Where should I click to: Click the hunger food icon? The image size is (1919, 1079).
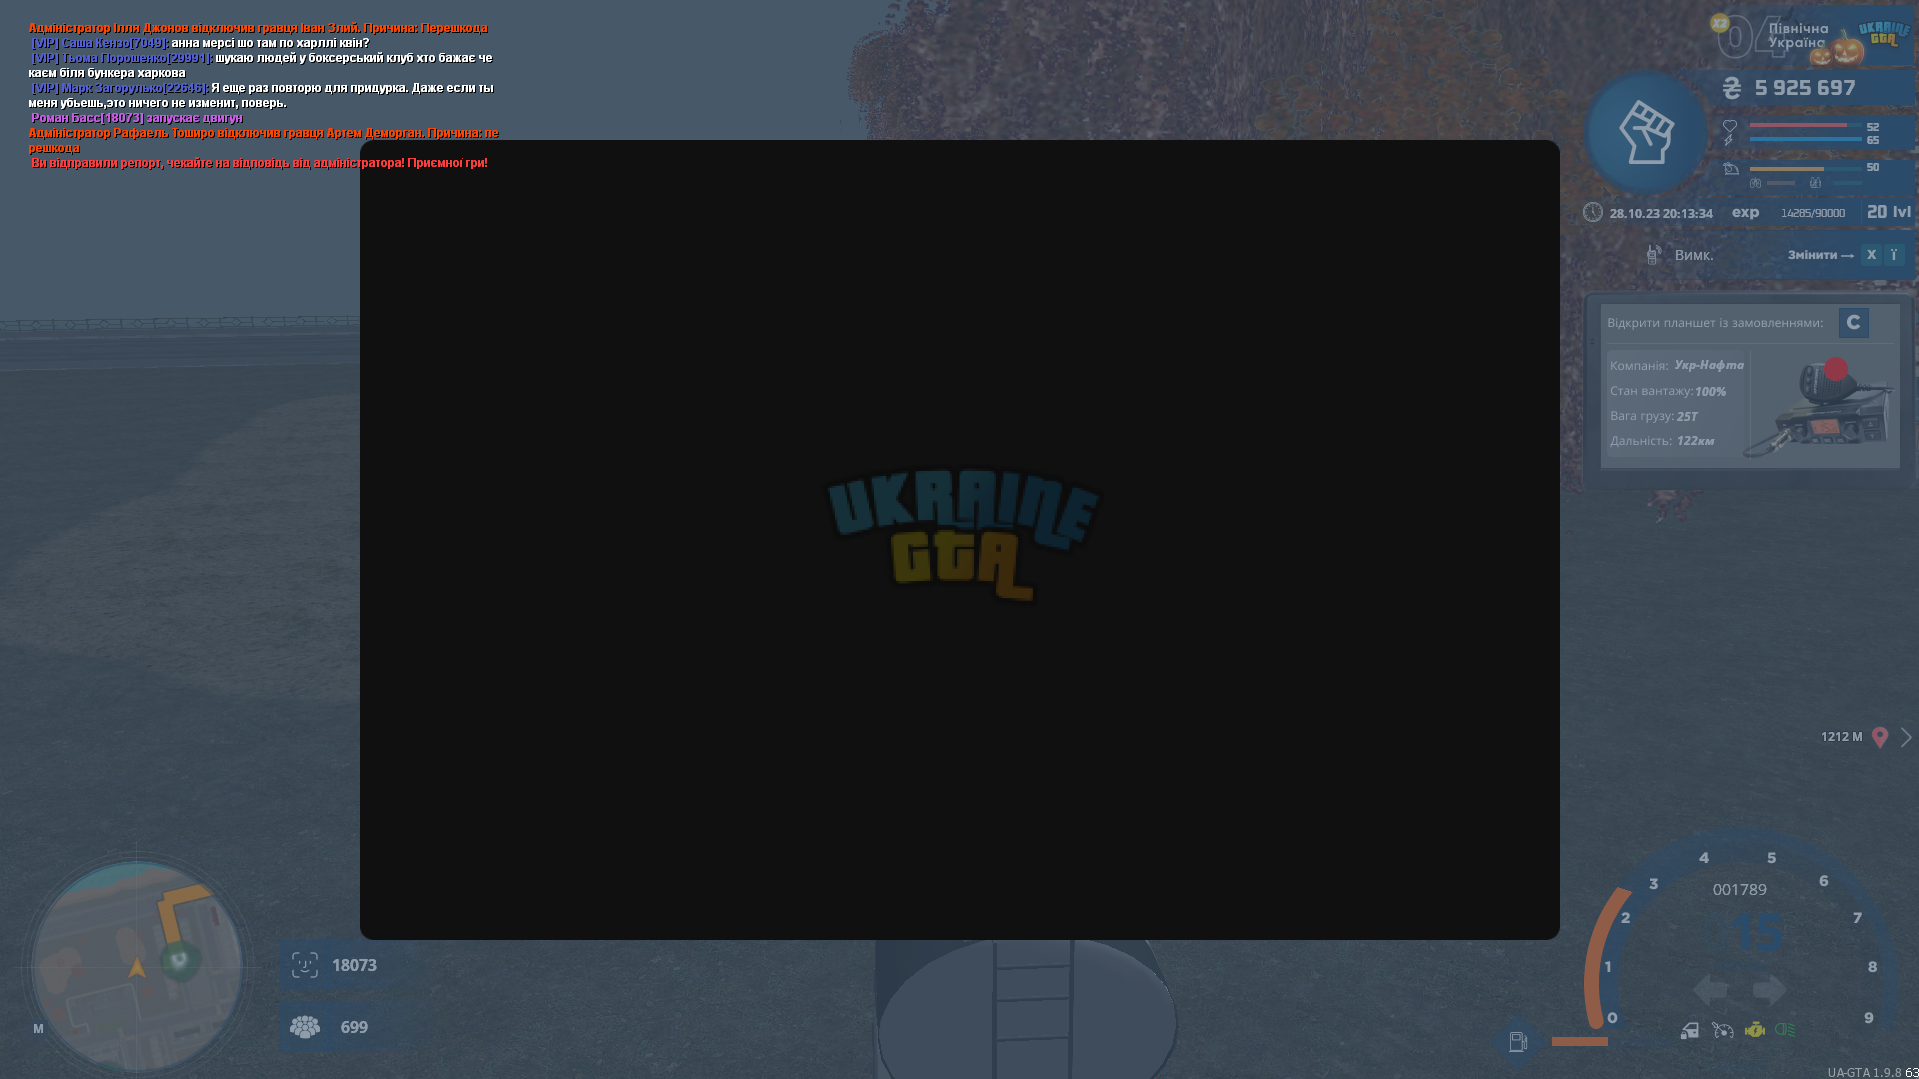[1731, 168]
